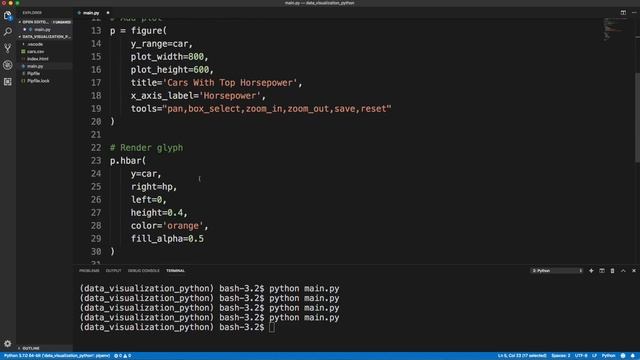Click 'p.hbar(' on line 23

point(128,161)
